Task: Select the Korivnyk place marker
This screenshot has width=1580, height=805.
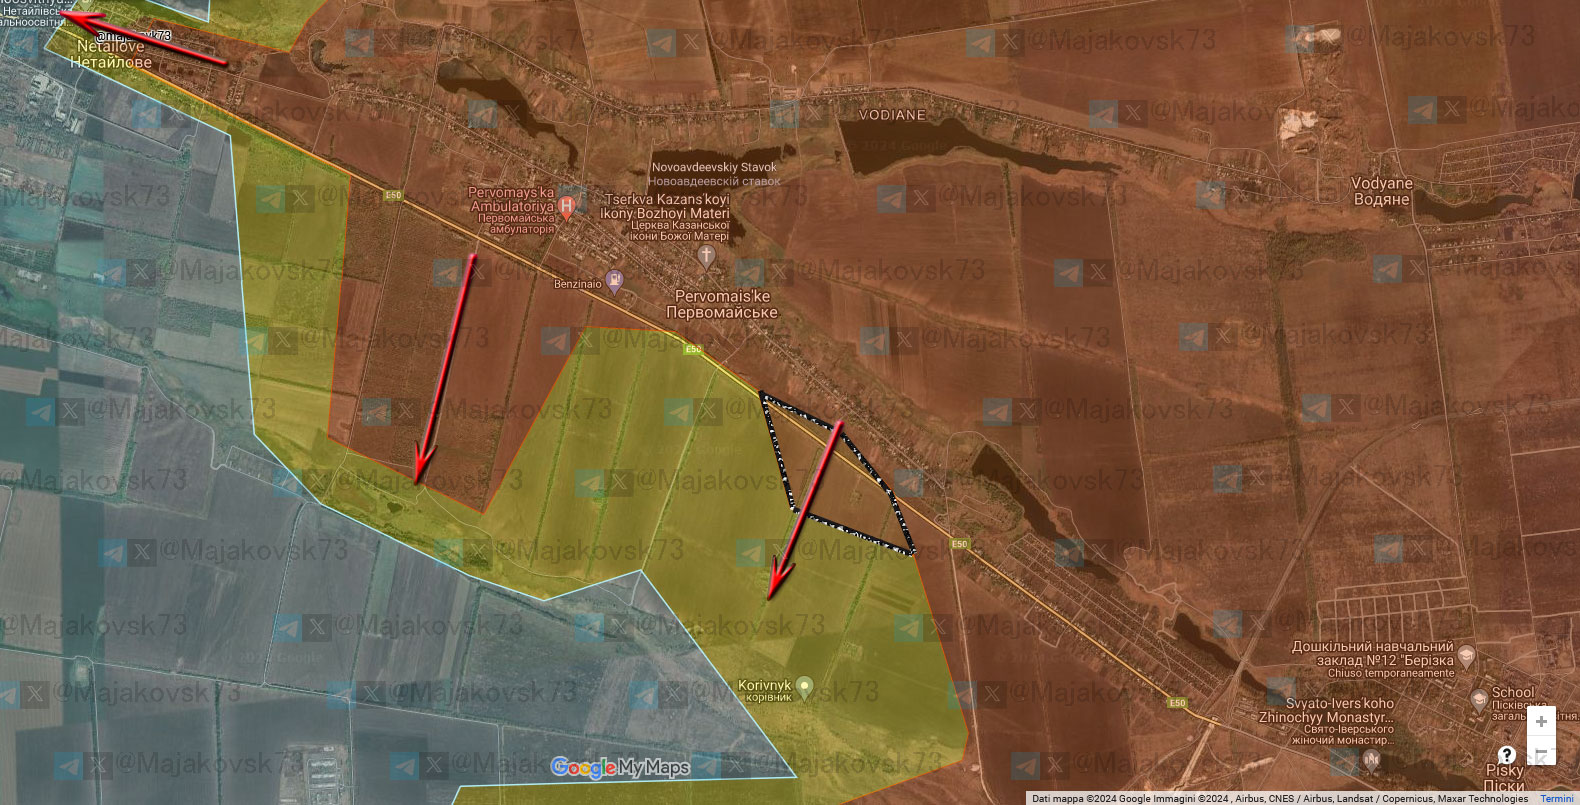Action: [x=805, y=688]
